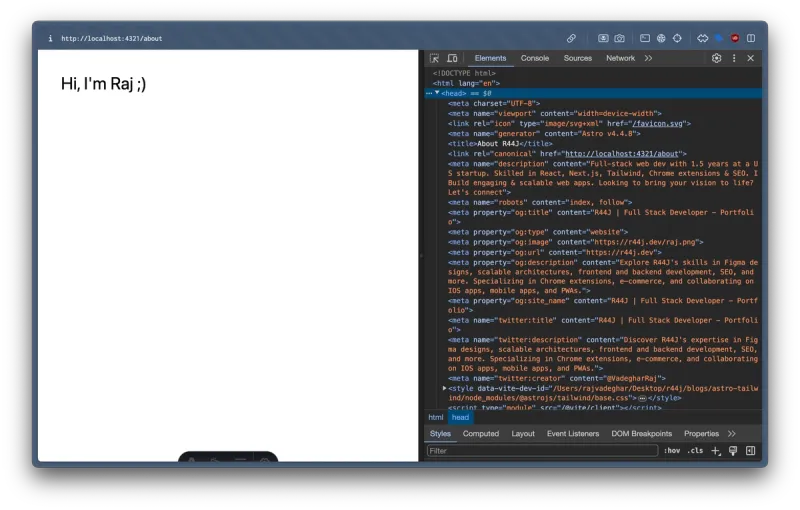
Task: Click the "Hi, I'm Raj ;)" heading
Action: click(x=104, y=83)
